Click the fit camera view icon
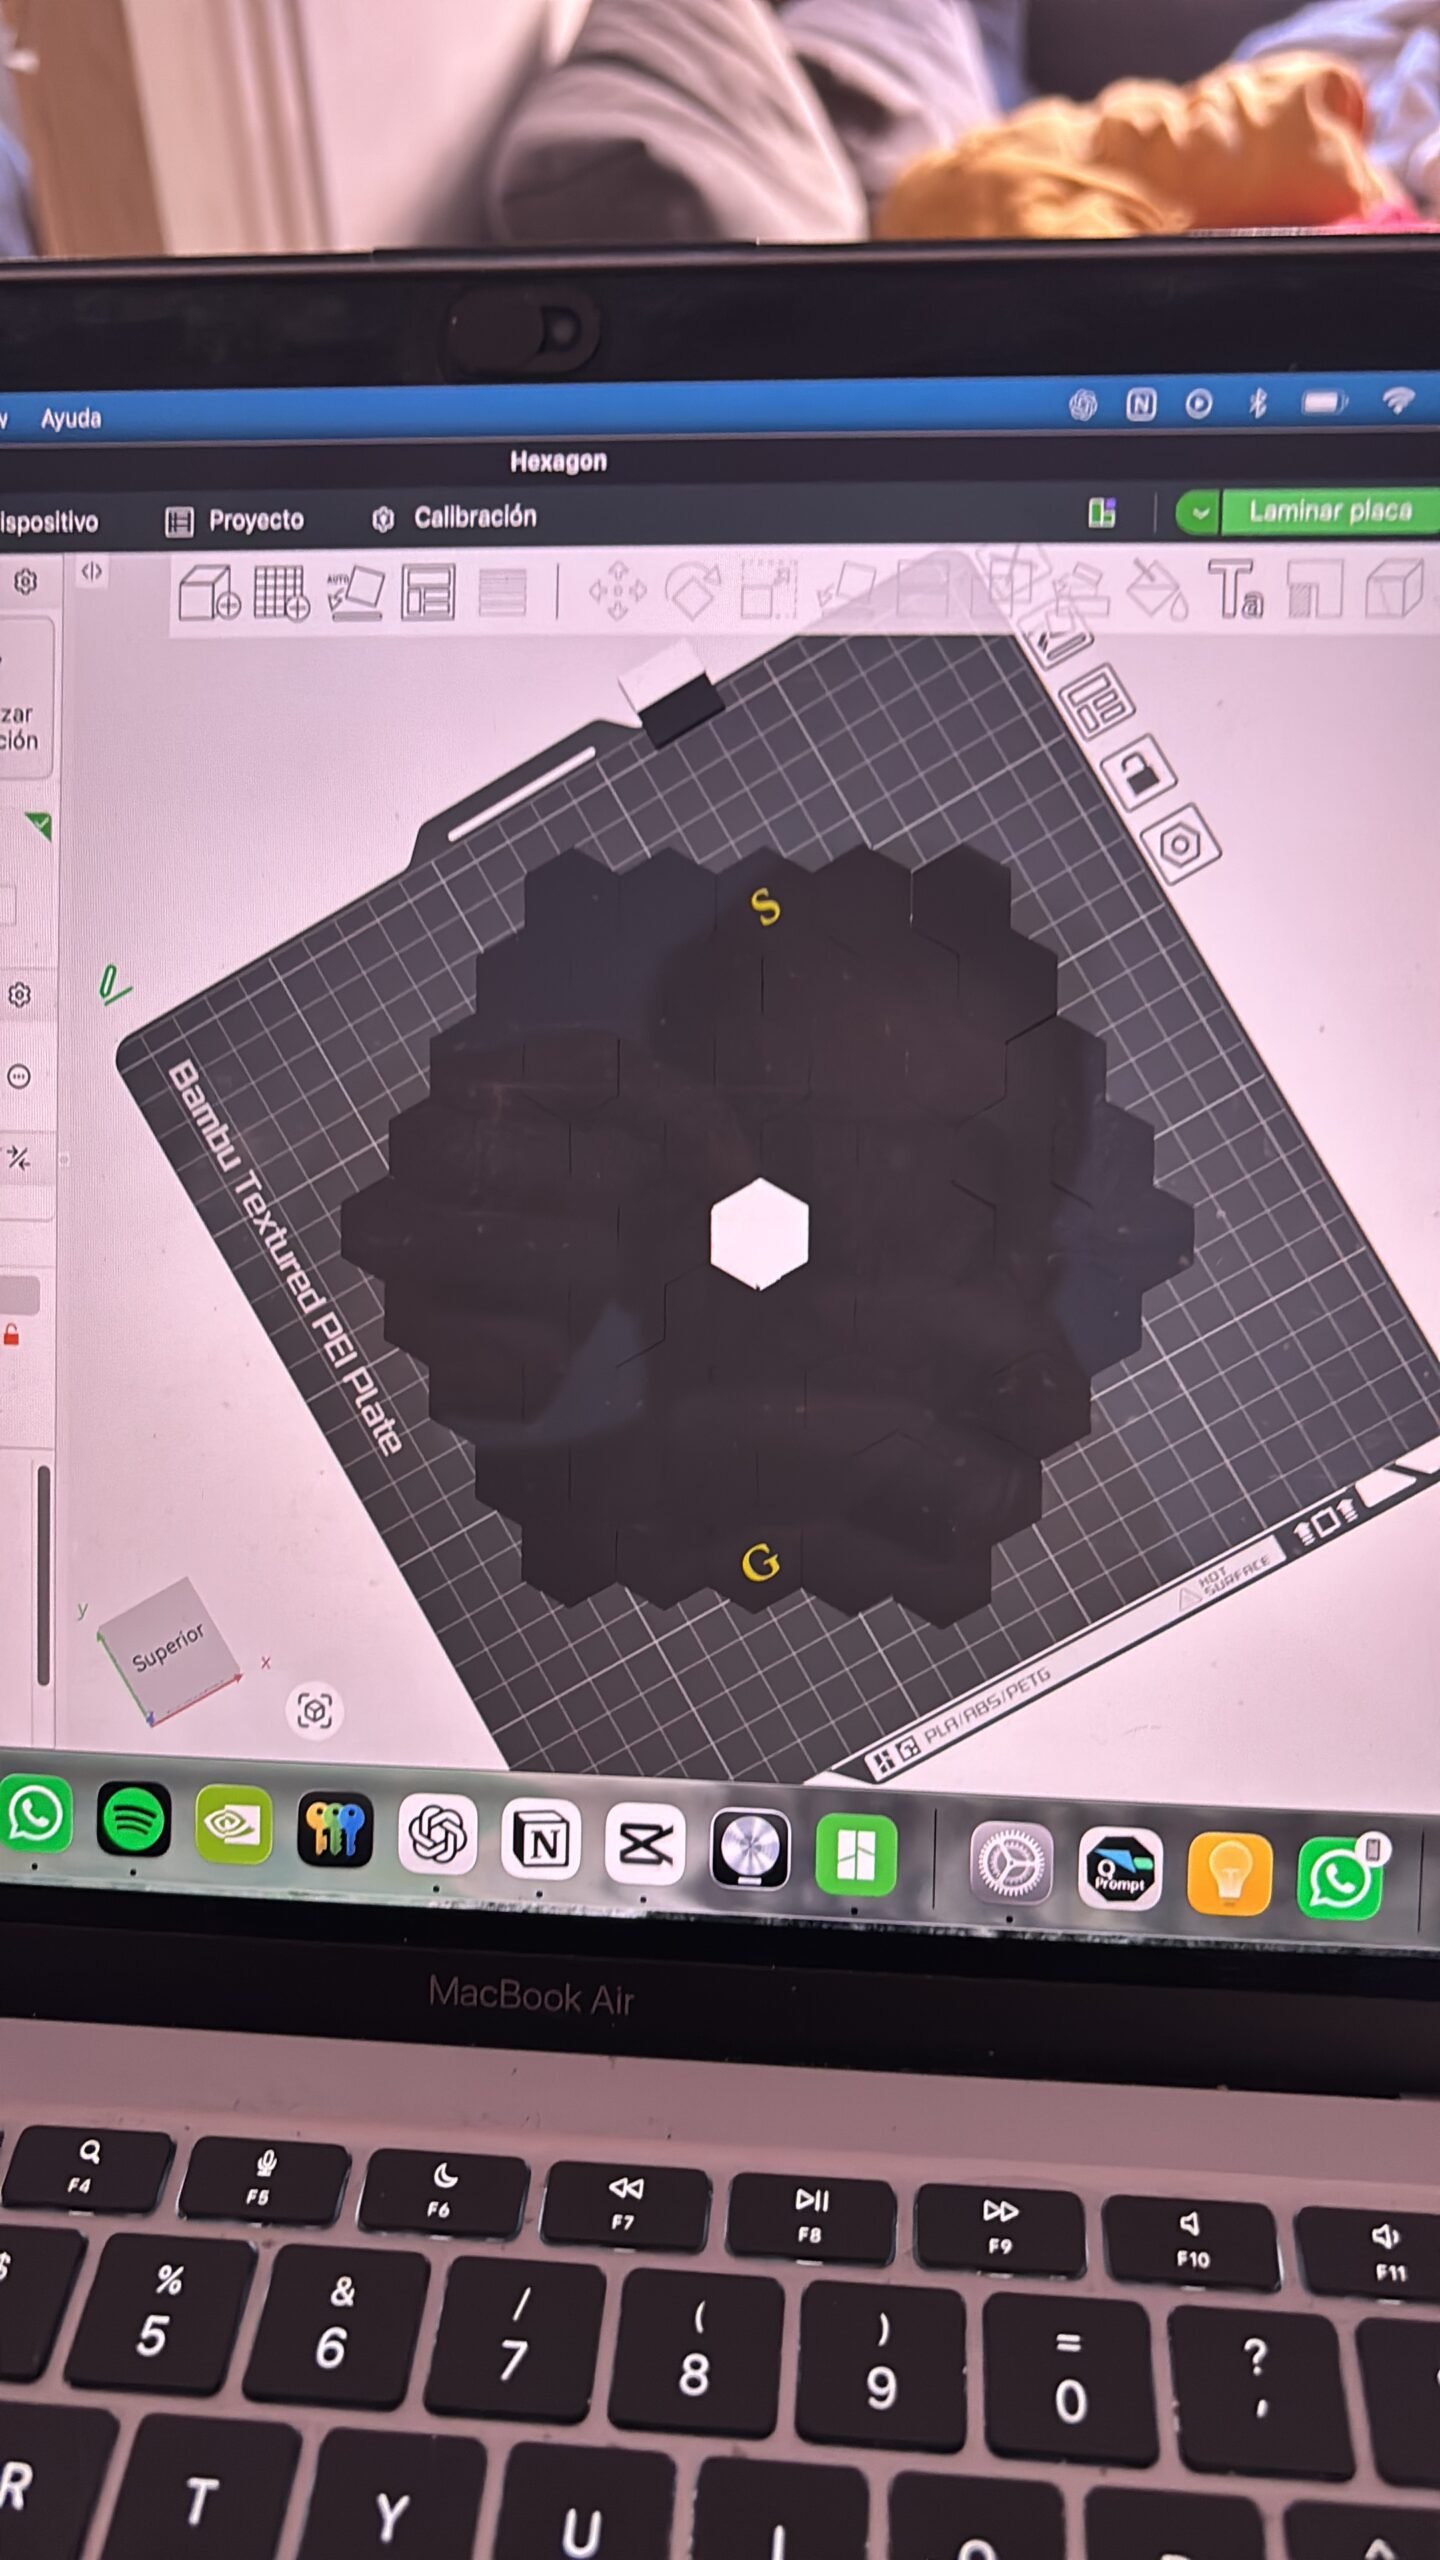Screen dimensions: 1440x2560 (x=314, y=1710)
